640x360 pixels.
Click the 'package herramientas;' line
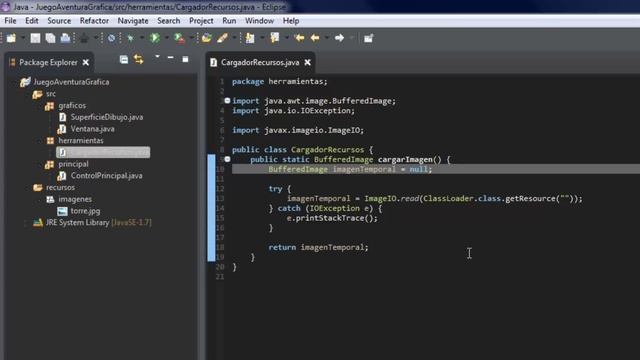[x=280, y=82]
